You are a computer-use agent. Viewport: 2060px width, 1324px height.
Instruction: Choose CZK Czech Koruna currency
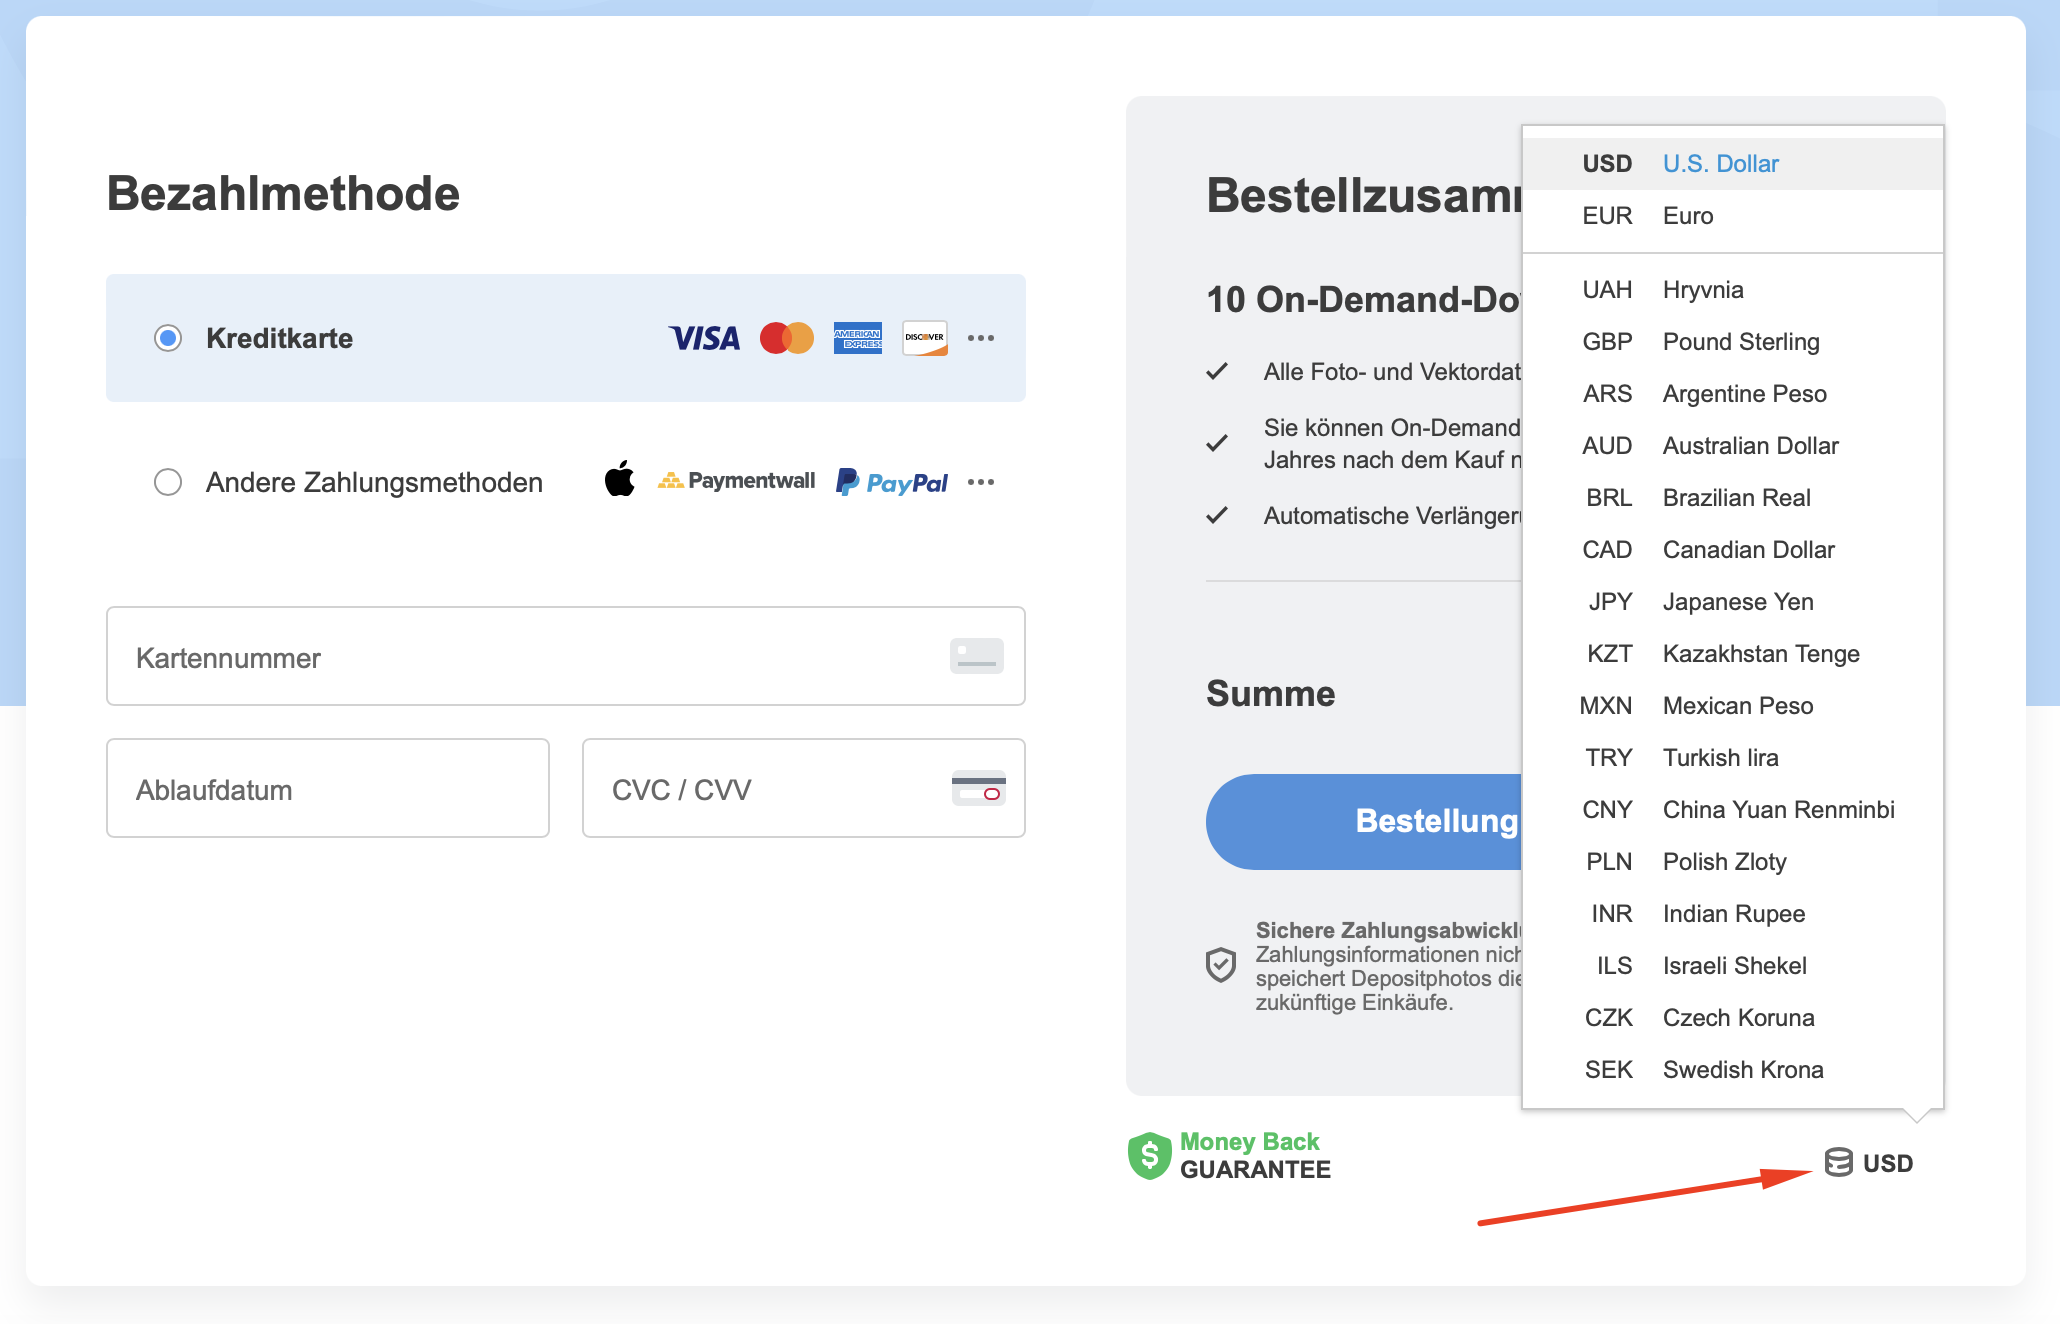(1733, 1018)
